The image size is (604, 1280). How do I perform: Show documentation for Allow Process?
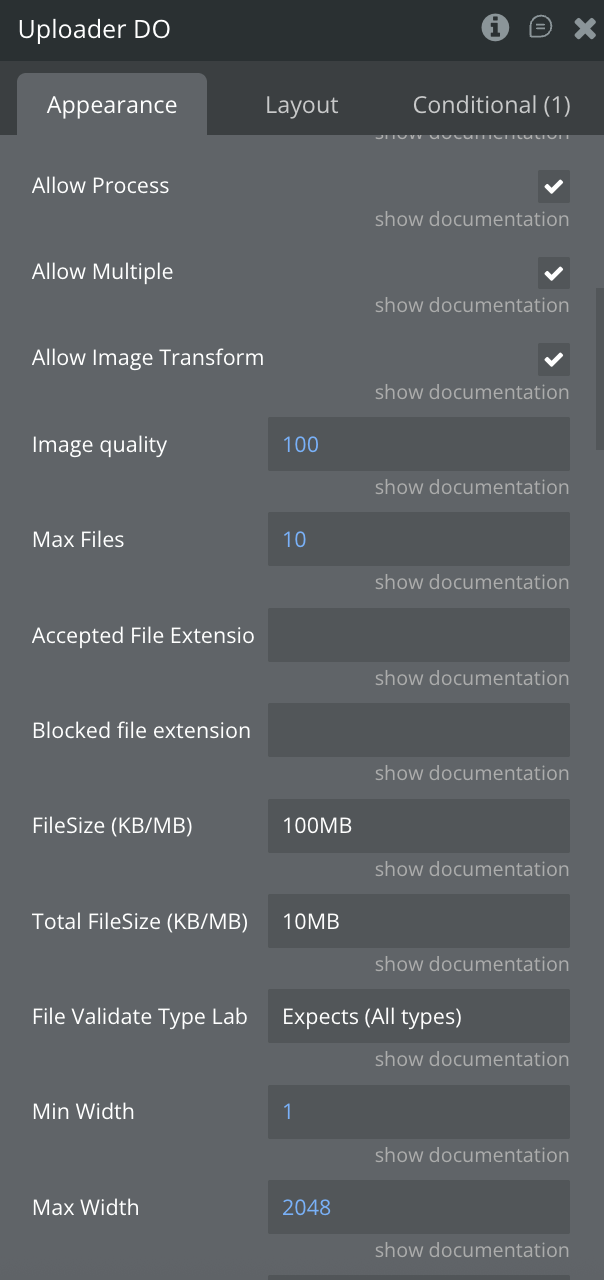pos(471,220)
